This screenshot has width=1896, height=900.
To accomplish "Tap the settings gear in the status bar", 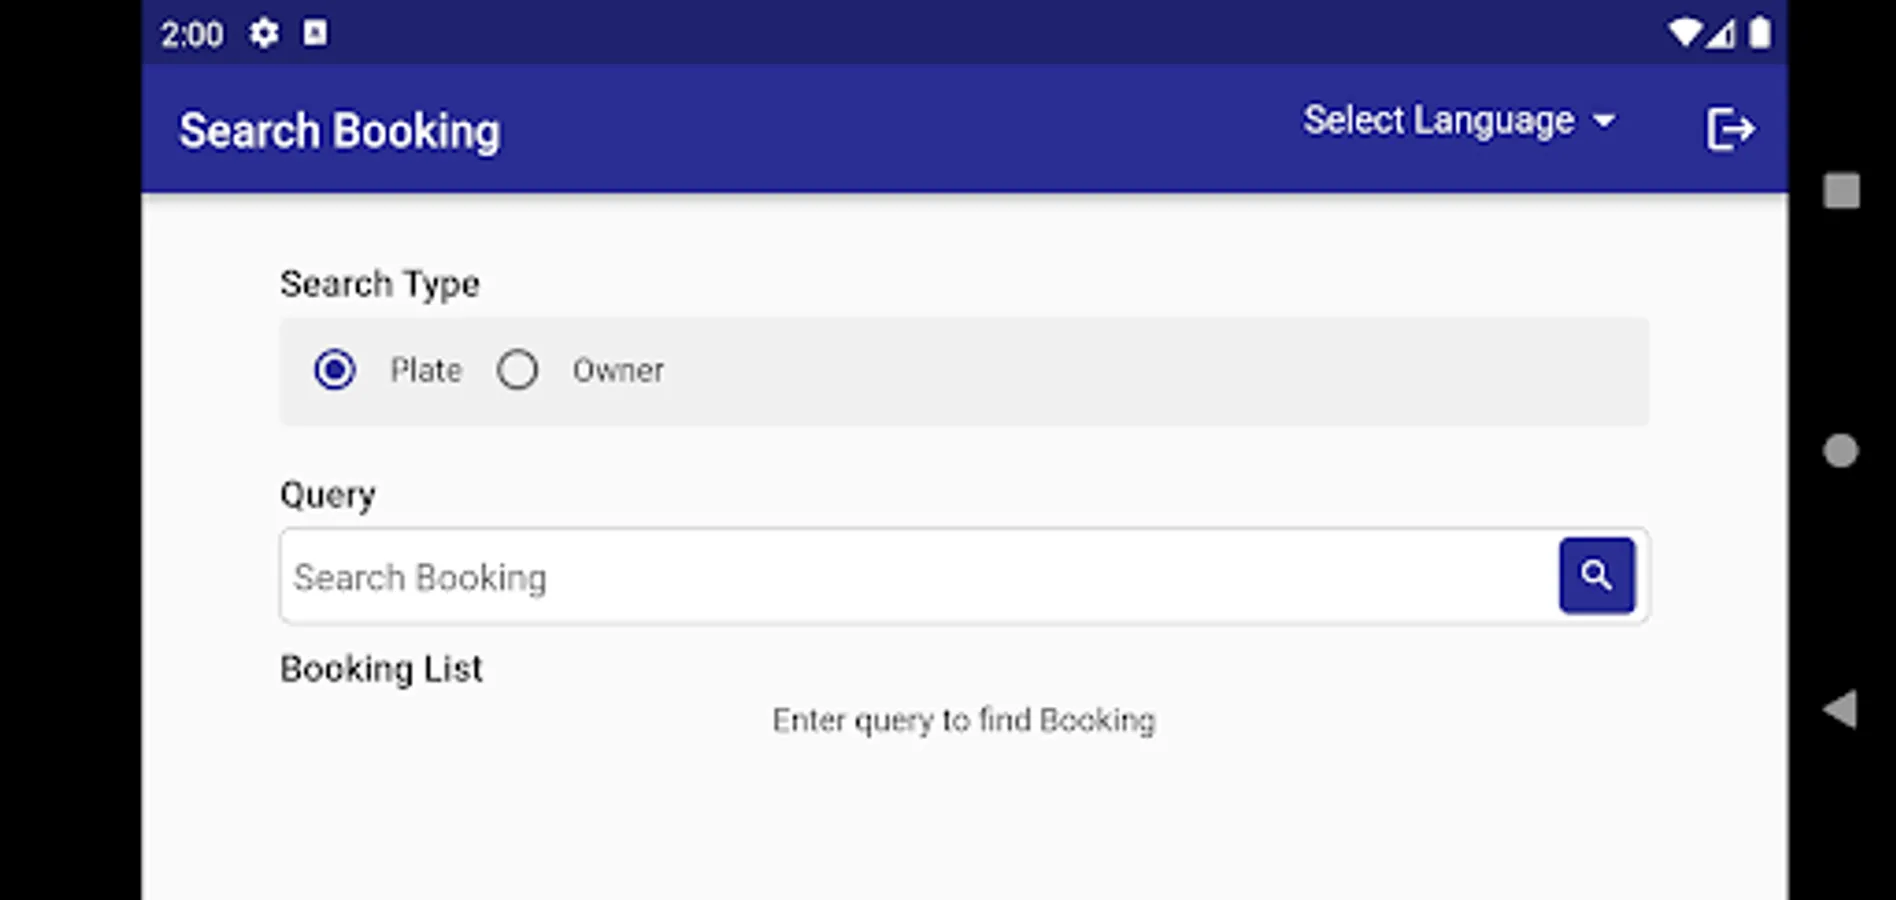I will tap(264, 34).
